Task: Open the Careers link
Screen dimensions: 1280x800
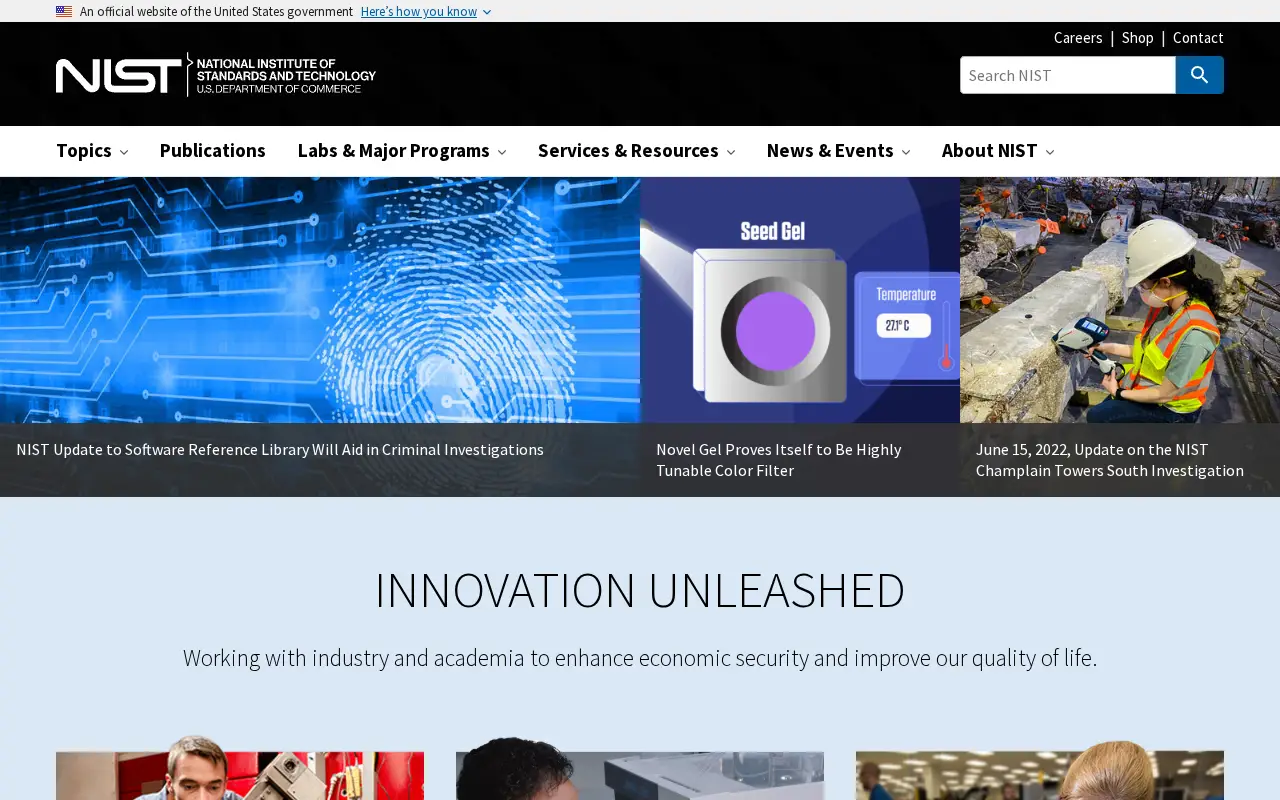Action: coord(1078,38)
